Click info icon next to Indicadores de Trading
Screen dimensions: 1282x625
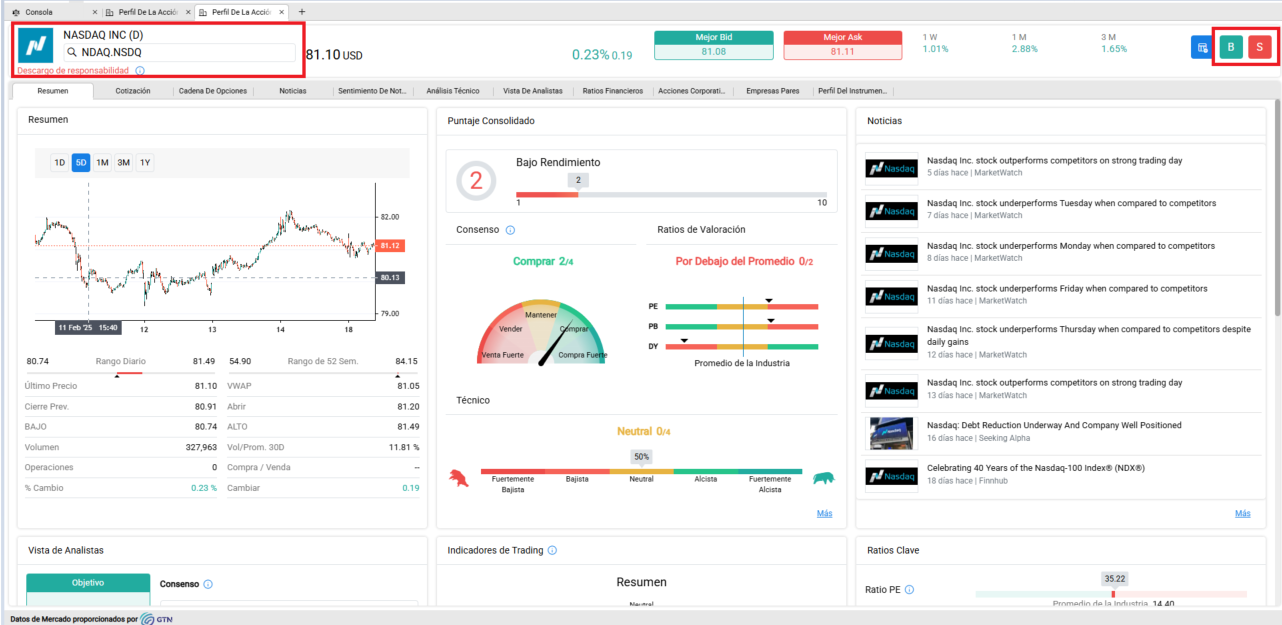coord(553,550)
